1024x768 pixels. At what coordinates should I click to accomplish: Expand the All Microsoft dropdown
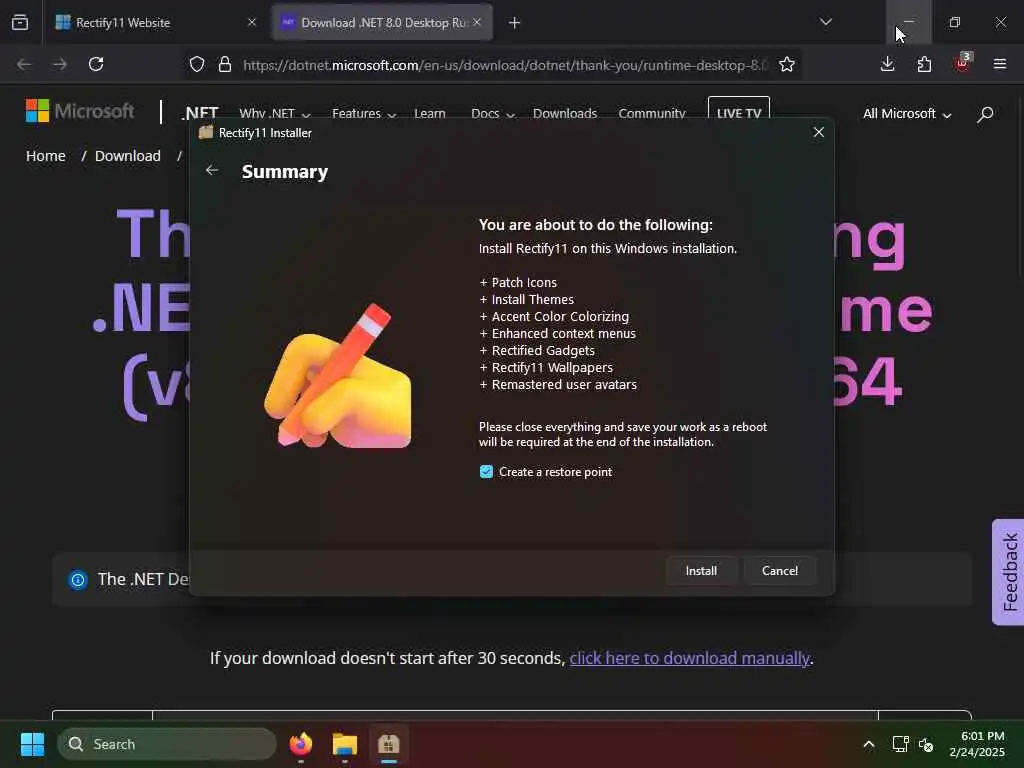tap(907, 114)
